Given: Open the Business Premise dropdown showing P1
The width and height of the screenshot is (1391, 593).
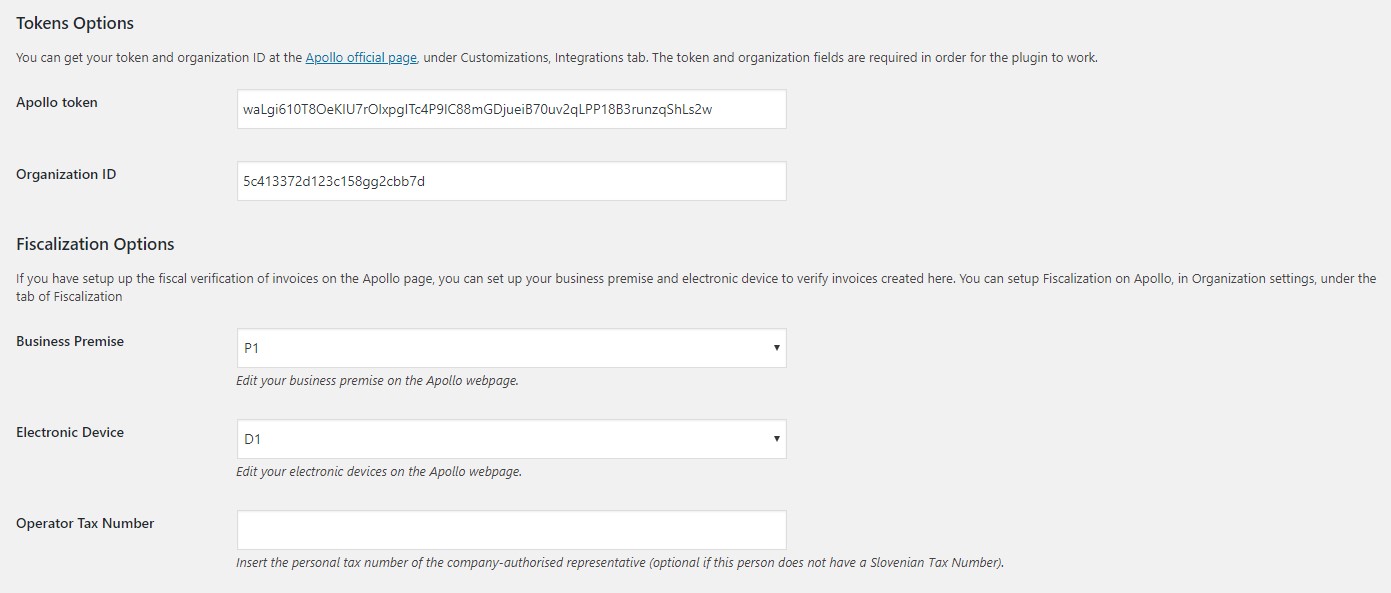Looking at the screenshot, I should (511, 348).
